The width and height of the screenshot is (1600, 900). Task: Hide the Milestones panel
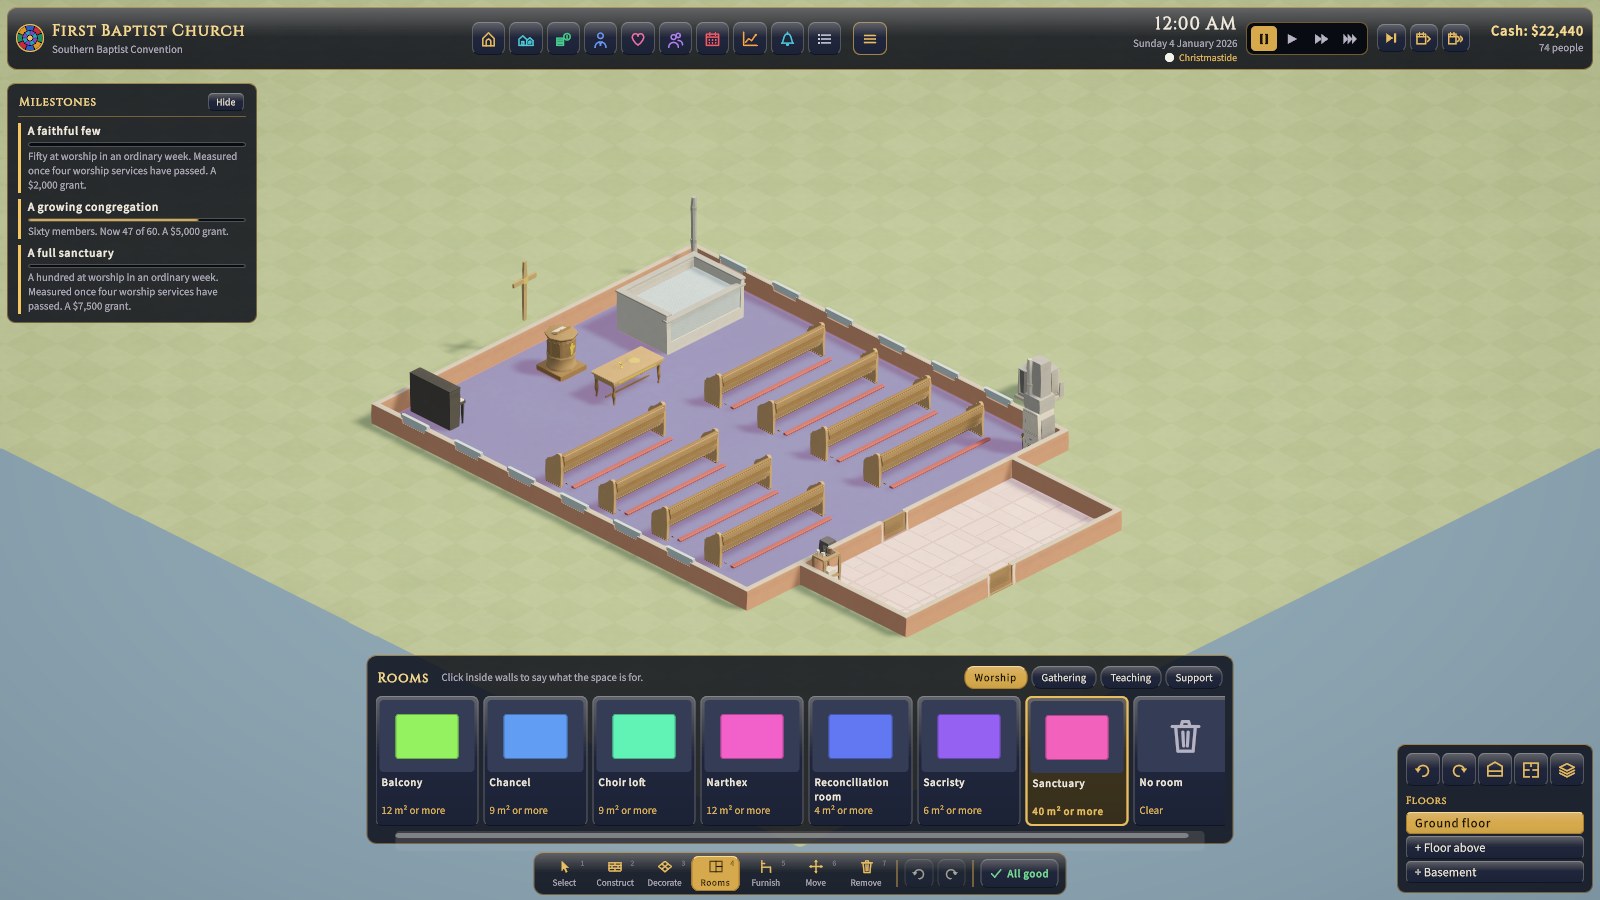coord(226,102)
